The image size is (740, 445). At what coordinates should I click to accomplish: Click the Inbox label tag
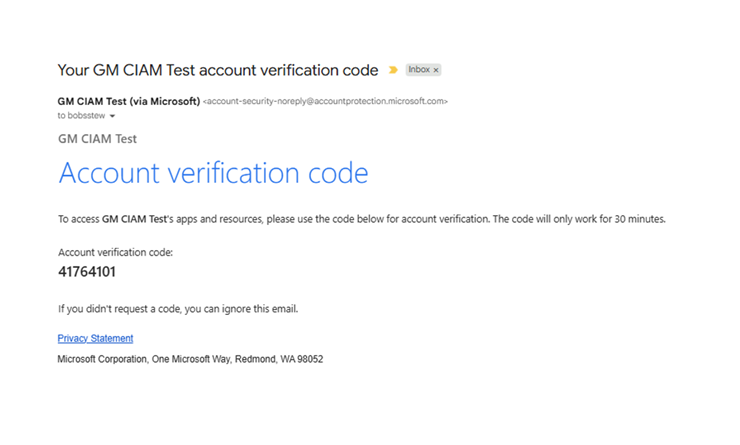pos(419,70)
